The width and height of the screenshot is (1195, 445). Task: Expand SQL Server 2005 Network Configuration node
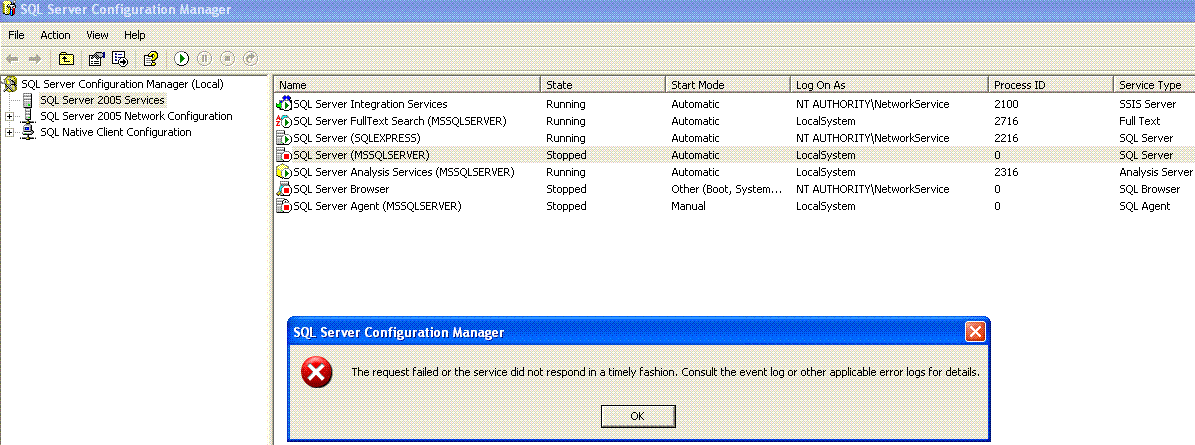click(x=9, y=117)
